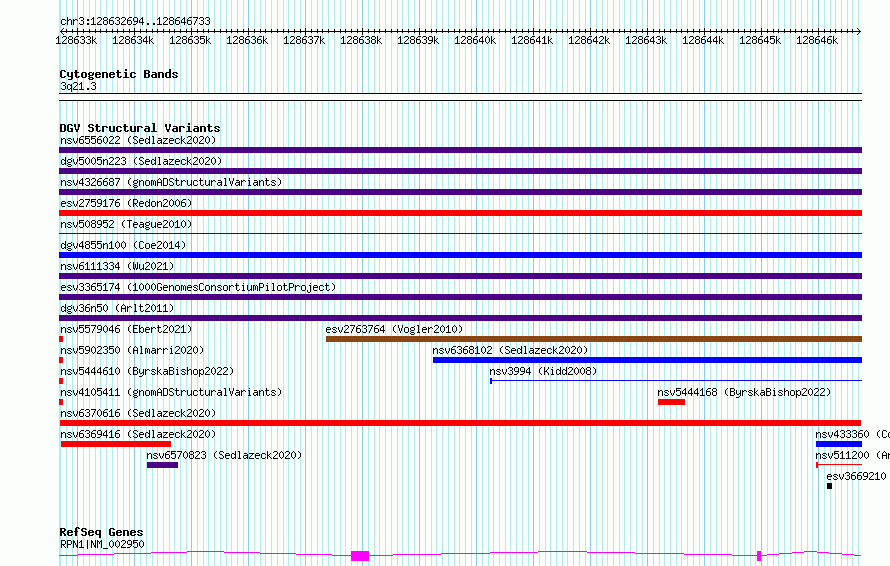Select the purple nsv6570823 (Sedlazeck2020) bar
The width and height of the screenshot is (890, 566).
point(162,465)
